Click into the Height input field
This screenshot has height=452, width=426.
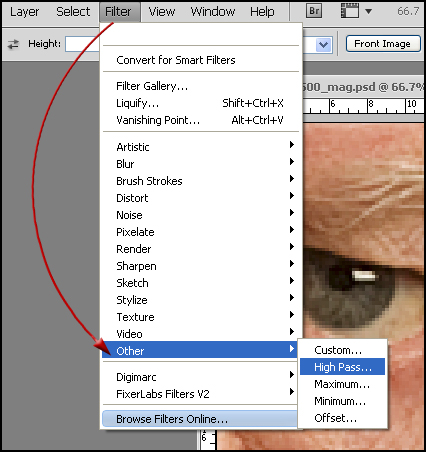[82, 44]
